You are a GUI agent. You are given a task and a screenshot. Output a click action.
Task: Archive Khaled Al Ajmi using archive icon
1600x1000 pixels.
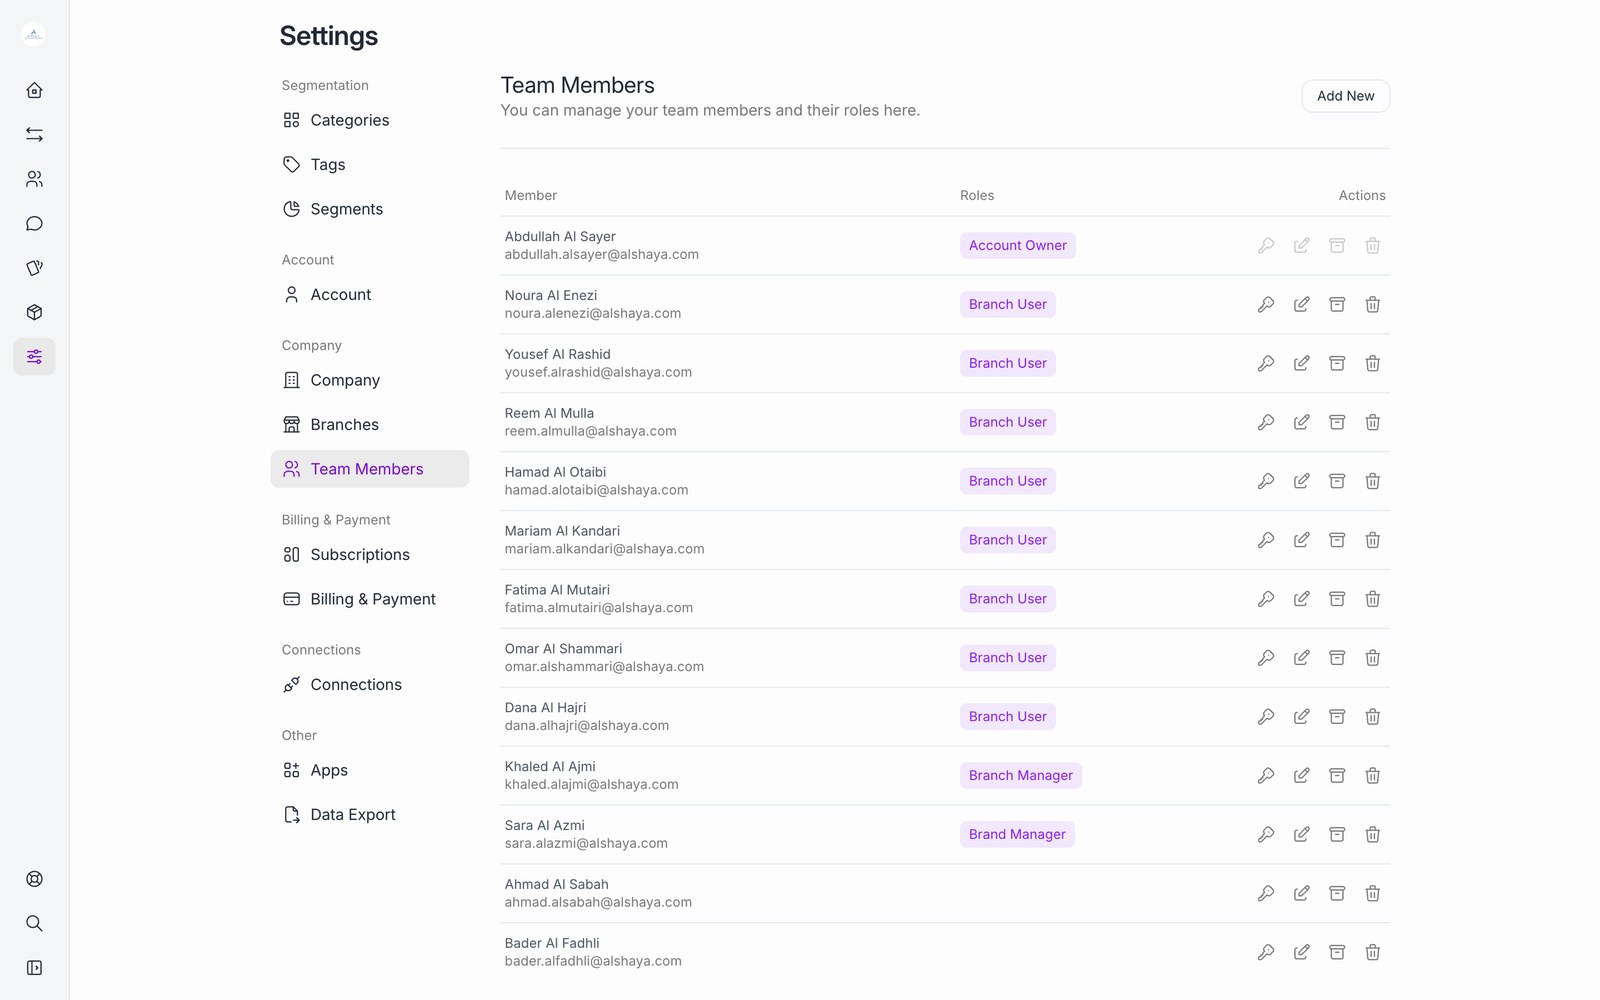pos(1337,776)
